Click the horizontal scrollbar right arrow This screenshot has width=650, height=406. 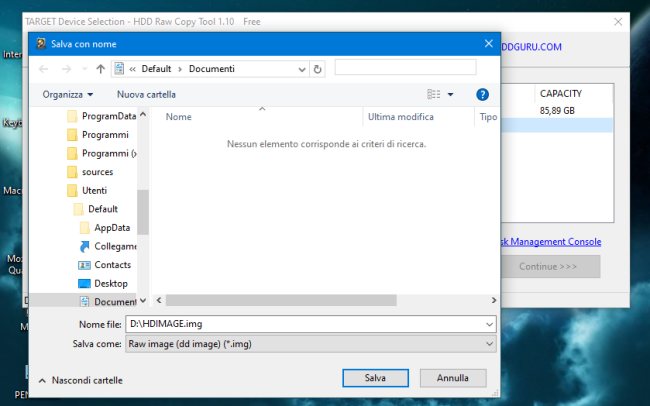click(x=493, y=300)
